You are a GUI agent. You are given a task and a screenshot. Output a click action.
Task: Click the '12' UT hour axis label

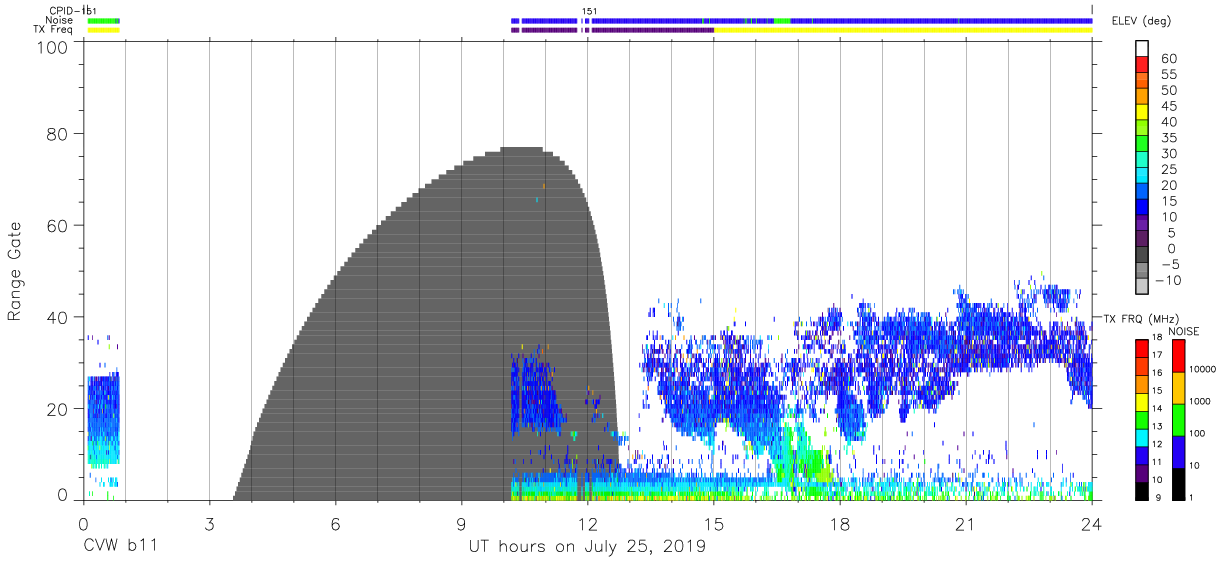pos(588,523)
